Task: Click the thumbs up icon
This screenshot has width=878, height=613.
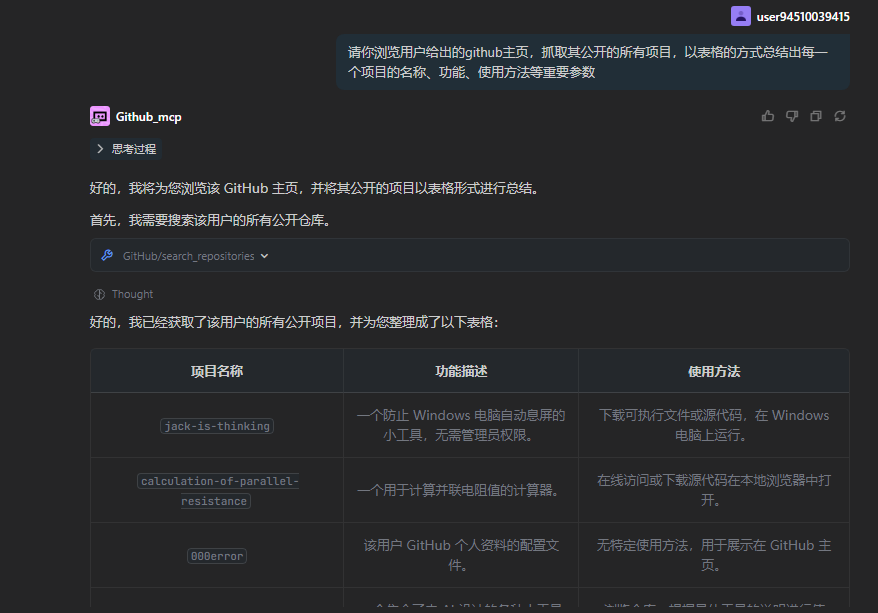Action: point(768,116)
